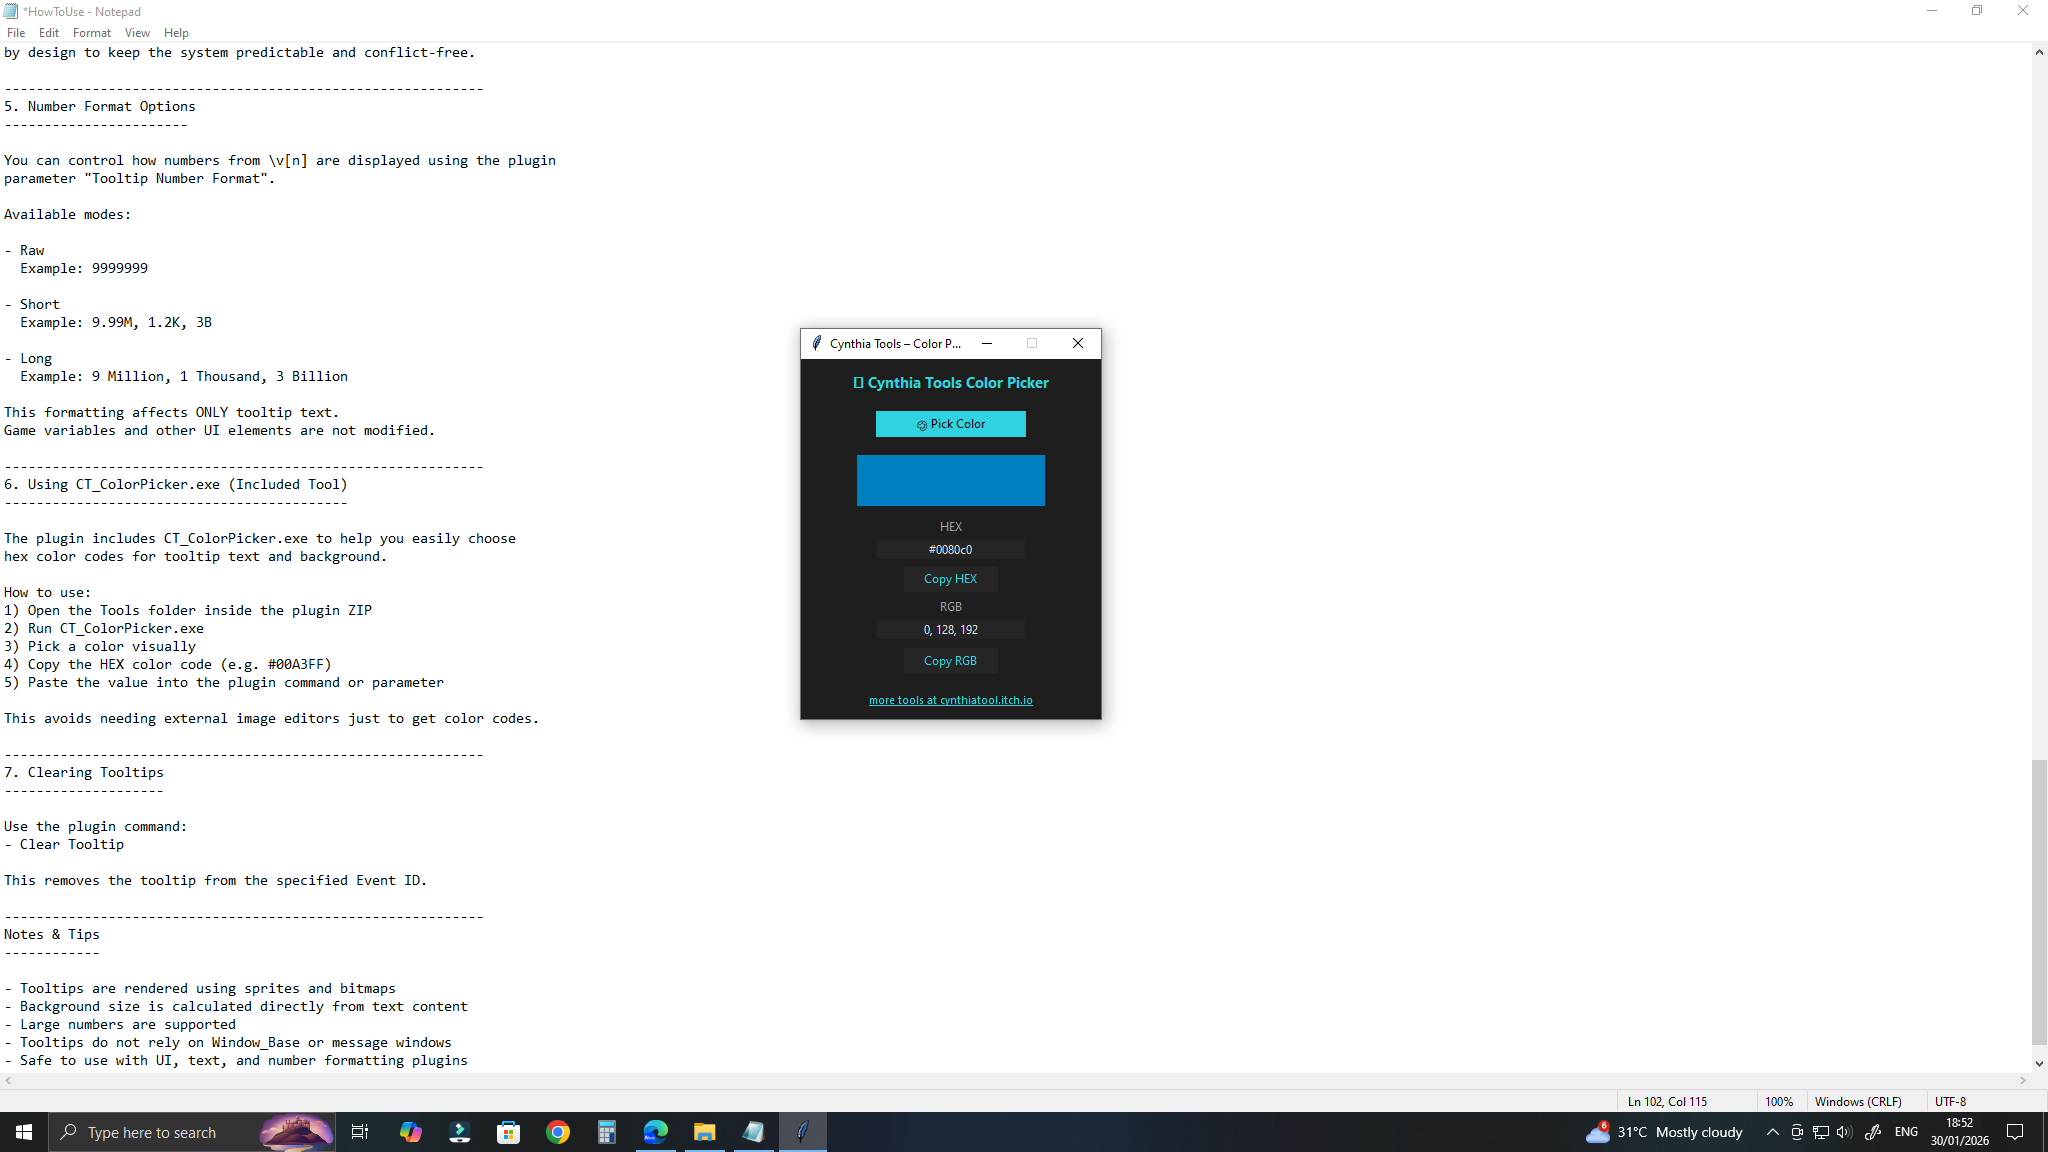This screenshot has height=1152, width=2048.
Task: Click the RGB value field 0, 128, 192
Action: (x=950, y=630)
